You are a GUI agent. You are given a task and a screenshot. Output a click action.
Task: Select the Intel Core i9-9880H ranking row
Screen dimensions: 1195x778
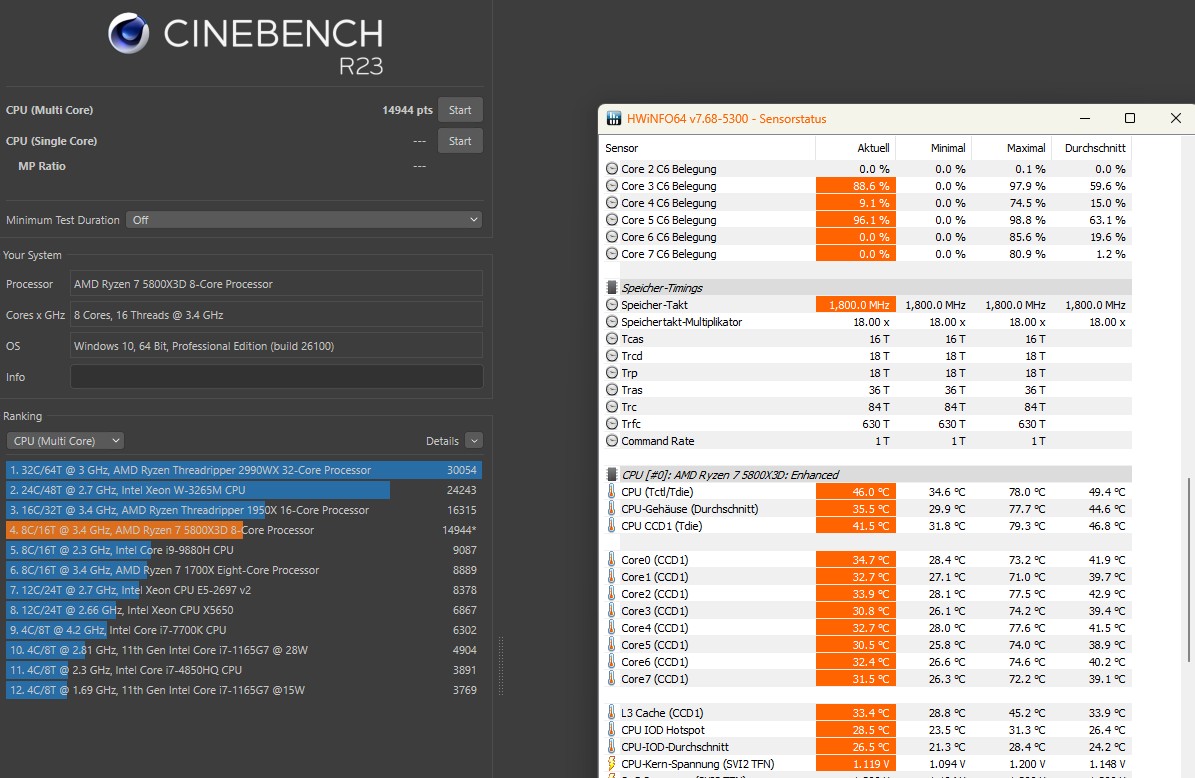point(244,549)
